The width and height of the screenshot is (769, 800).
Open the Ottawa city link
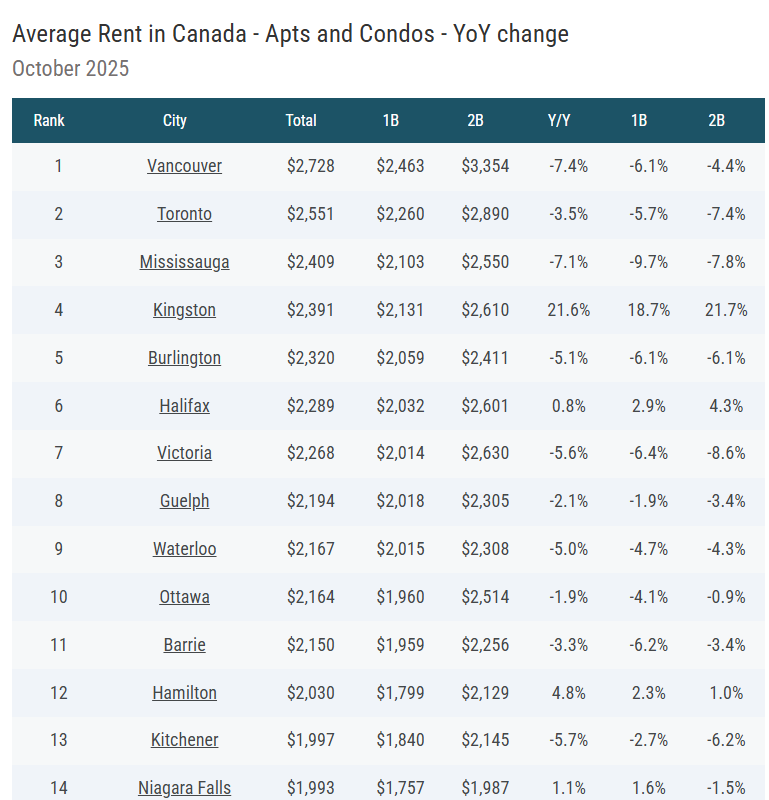(184, 597)
